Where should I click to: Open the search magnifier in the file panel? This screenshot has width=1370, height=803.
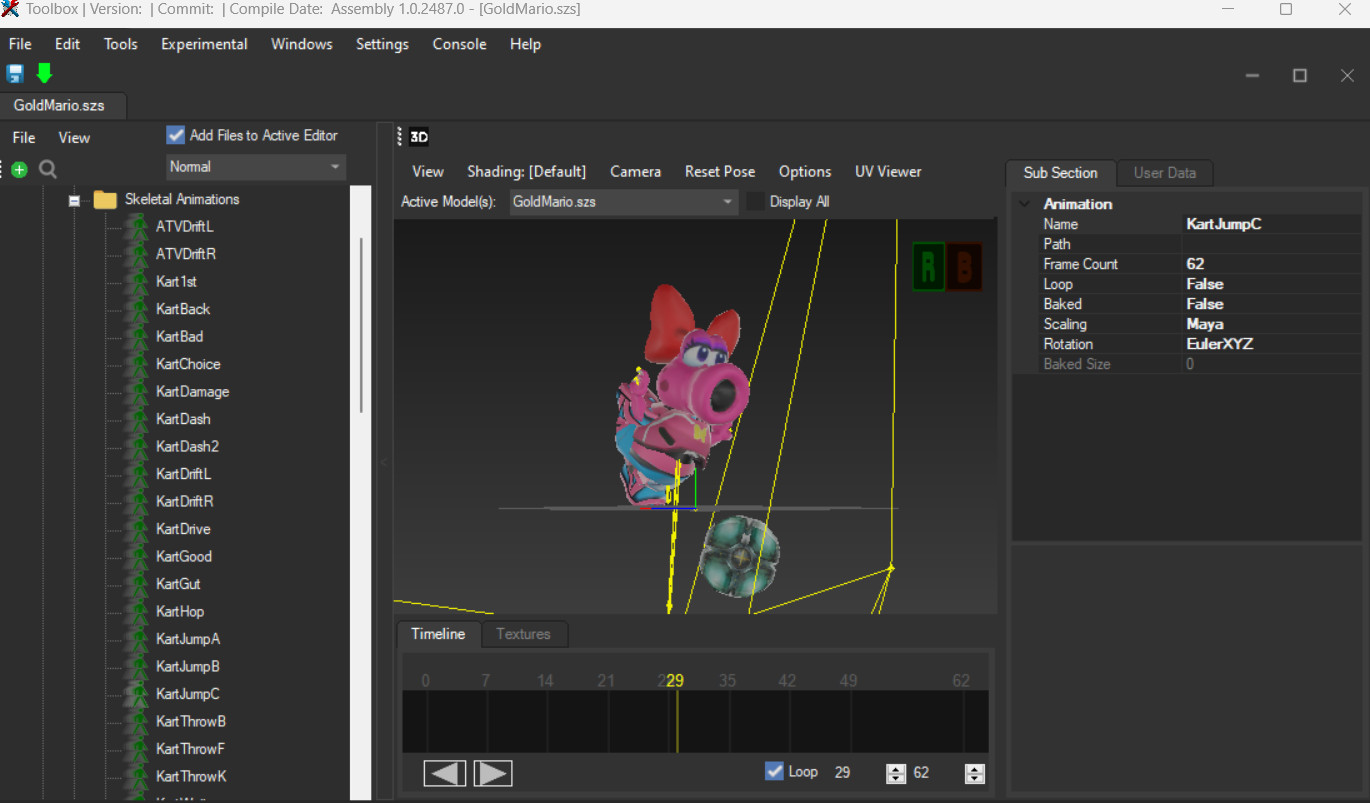pyautogui.click(x=46, y=168)
